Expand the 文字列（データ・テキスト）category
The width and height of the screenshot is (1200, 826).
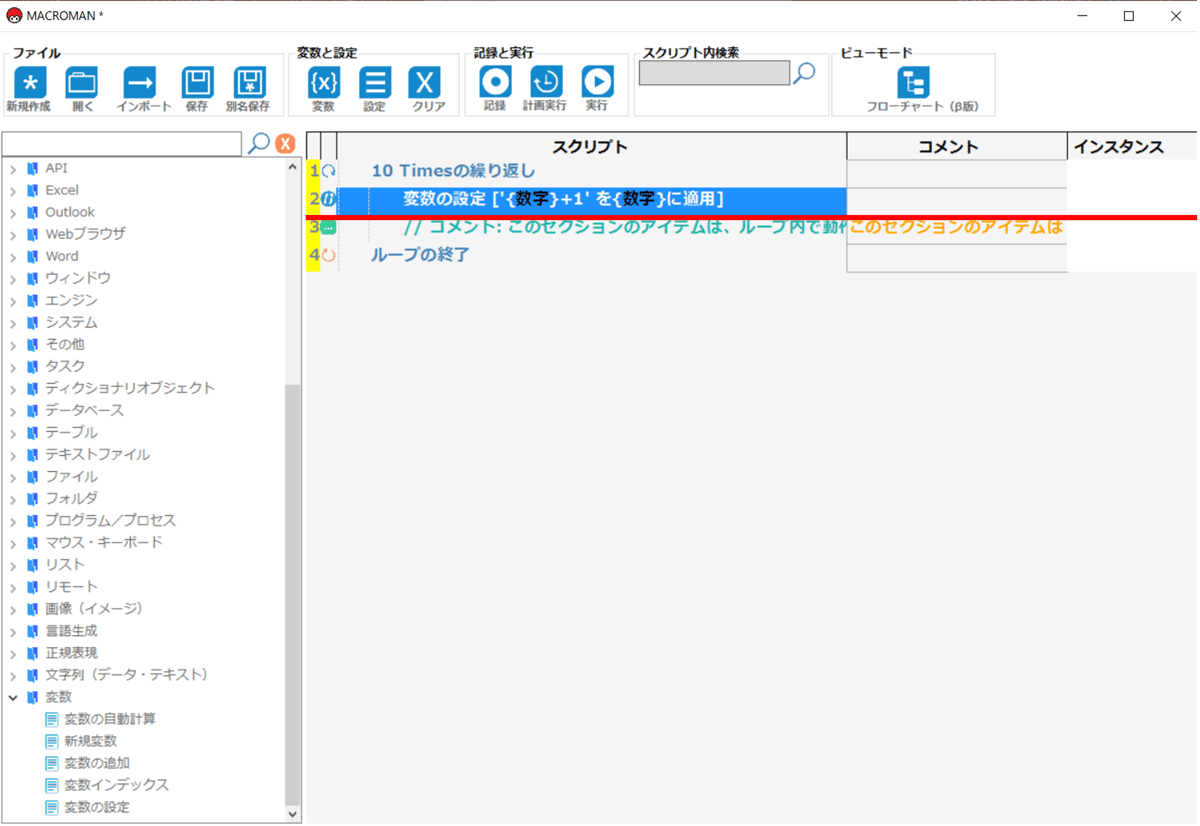[x=13, y=675]
